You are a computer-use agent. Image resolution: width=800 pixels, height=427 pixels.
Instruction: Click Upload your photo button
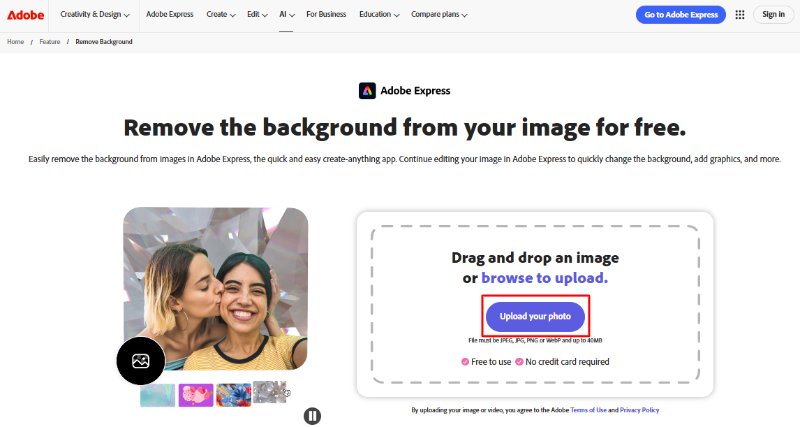535,316
